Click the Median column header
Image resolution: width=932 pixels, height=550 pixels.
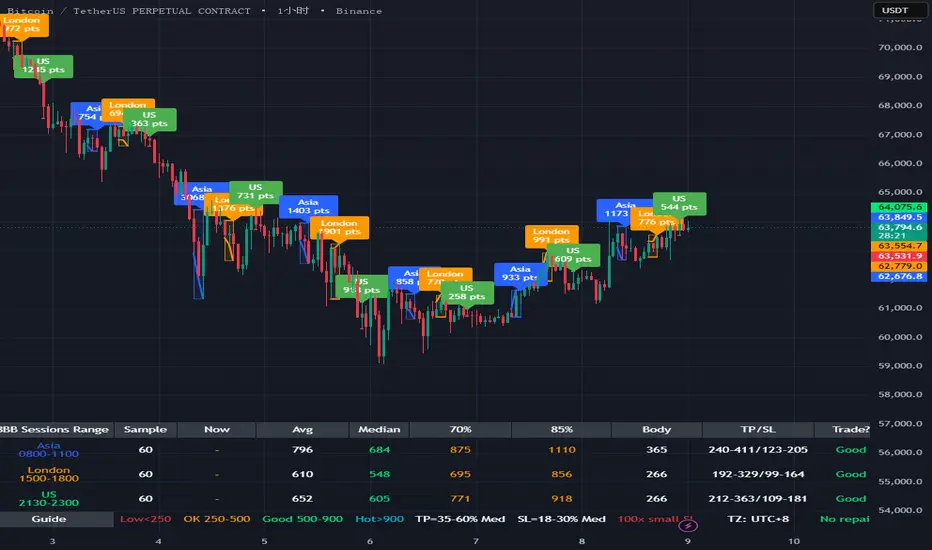pos(379,429)
